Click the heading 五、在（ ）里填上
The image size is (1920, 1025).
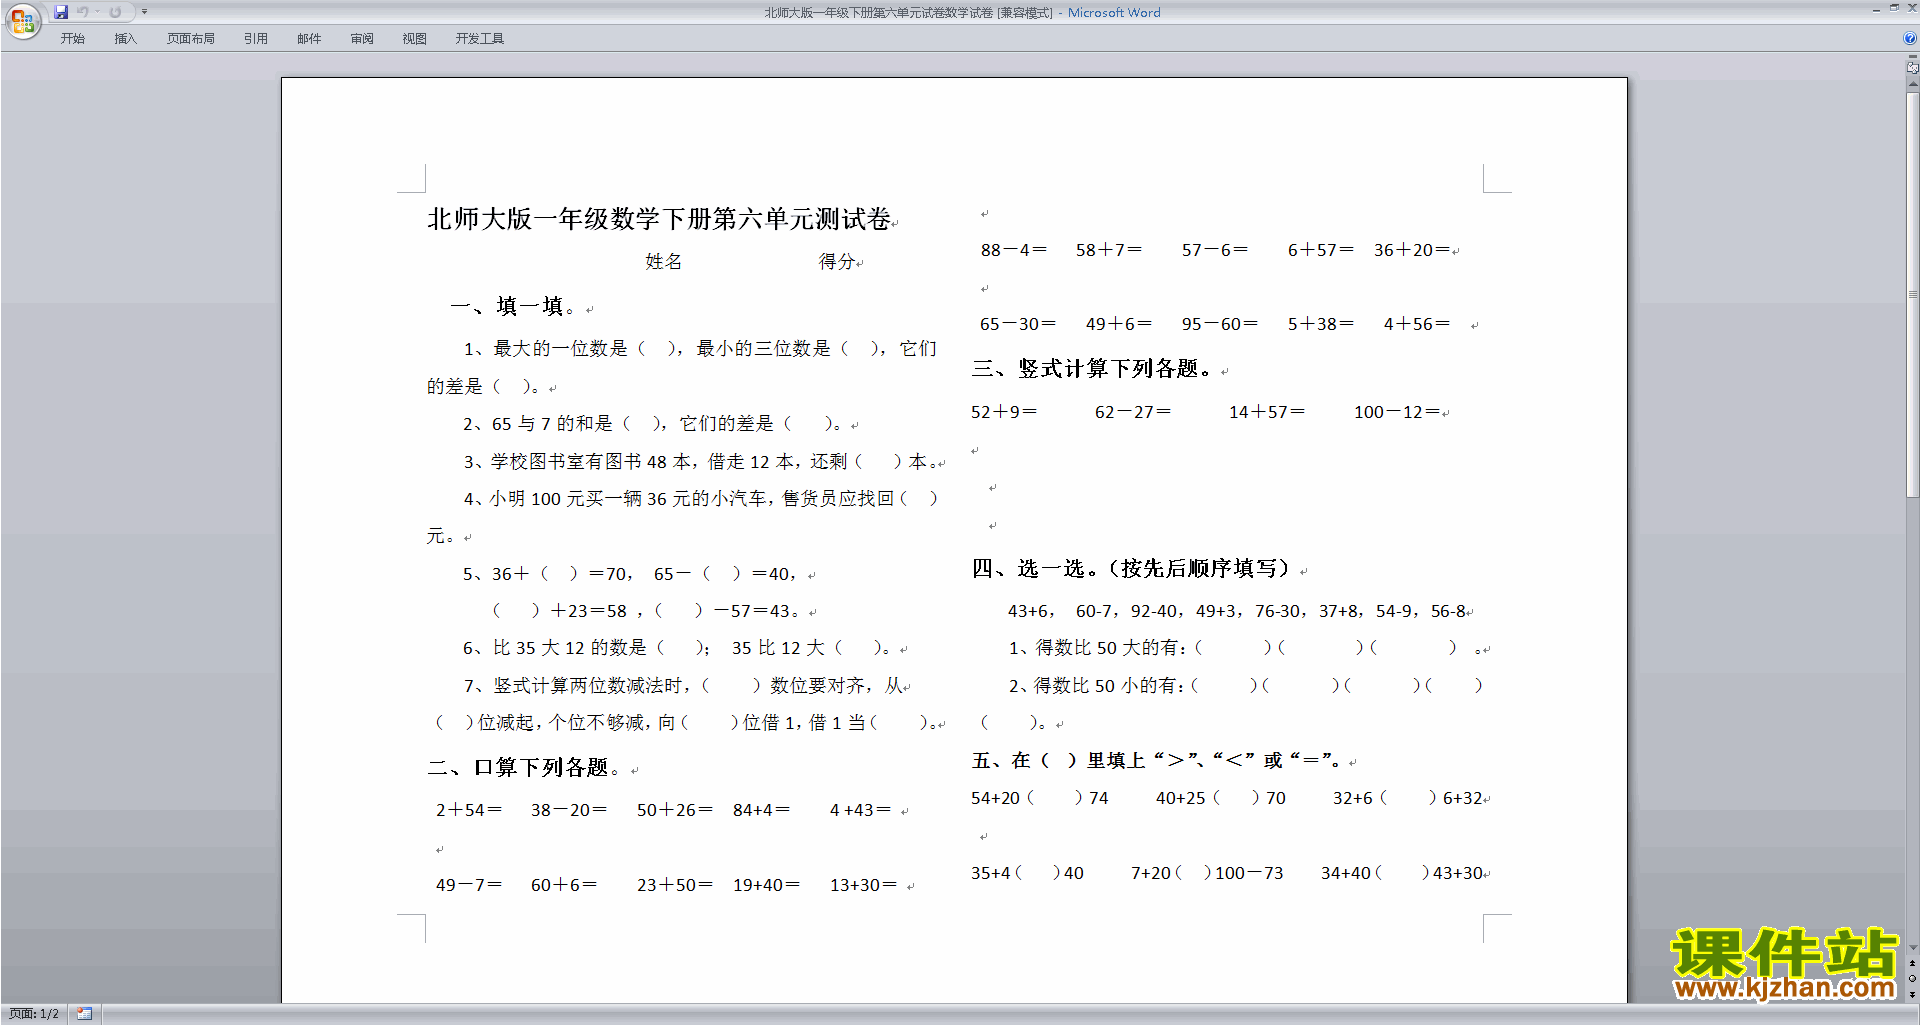(x=1157, y=761)
